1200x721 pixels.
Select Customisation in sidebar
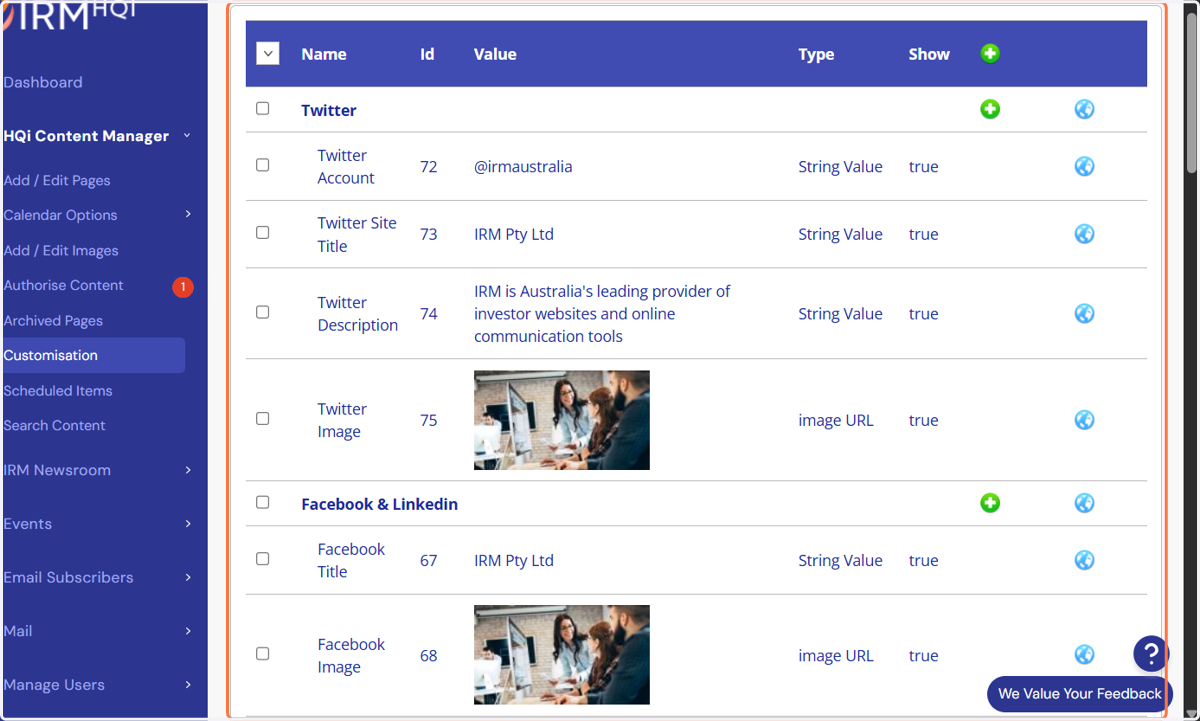pos(93,355)
